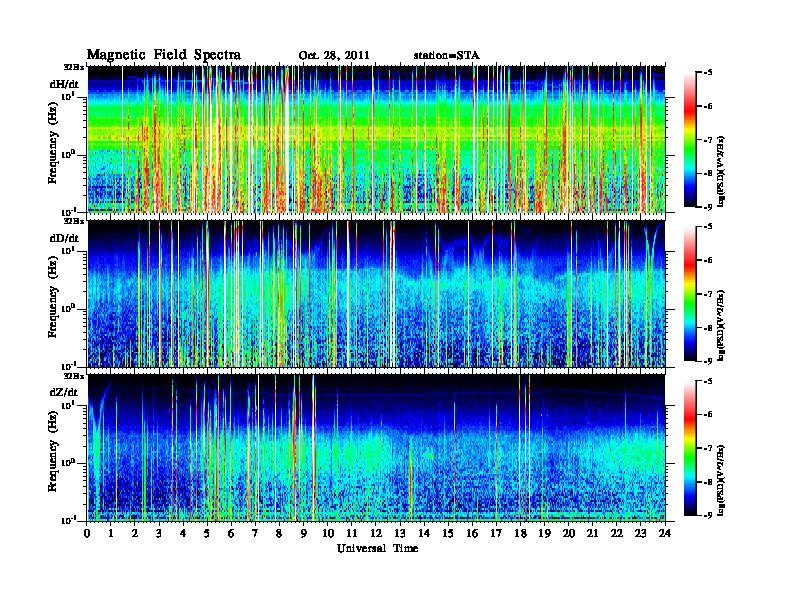The image size is (792, 612).
Task: Click the "Magnetic Field Spectra" title
Action: (164, 56)
